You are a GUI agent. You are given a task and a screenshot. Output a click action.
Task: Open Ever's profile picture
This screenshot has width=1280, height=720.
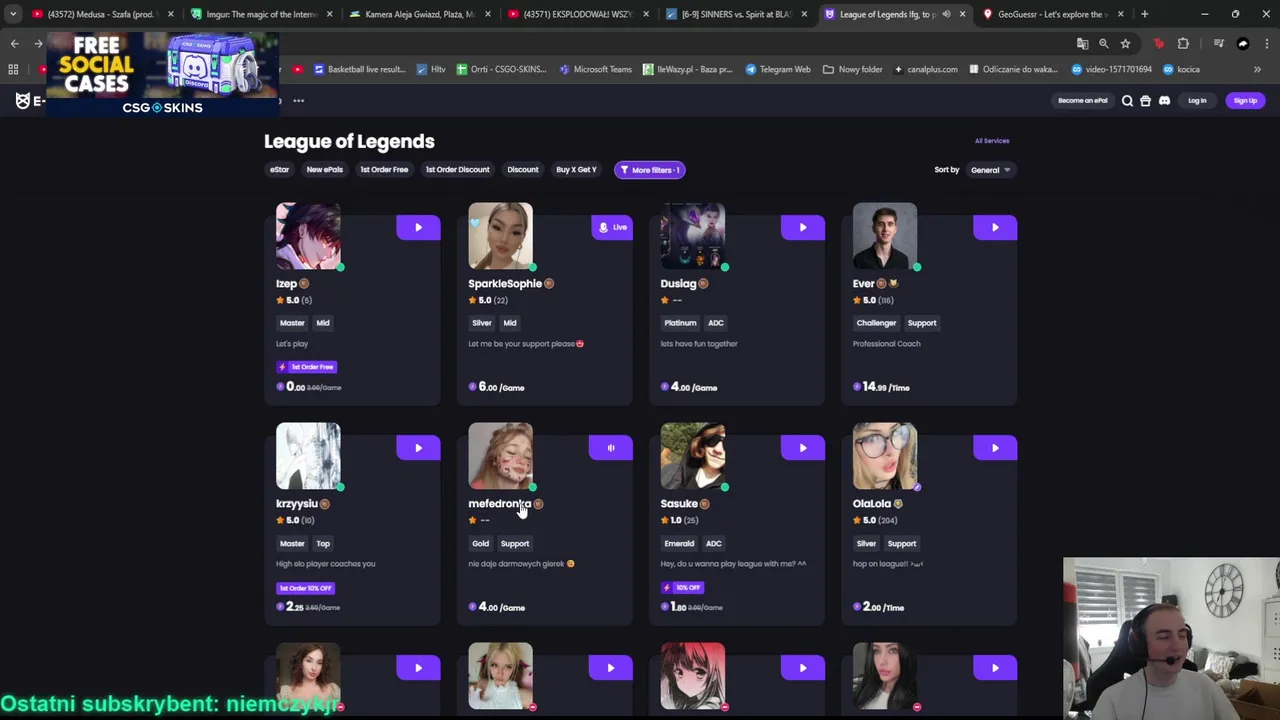885,236
